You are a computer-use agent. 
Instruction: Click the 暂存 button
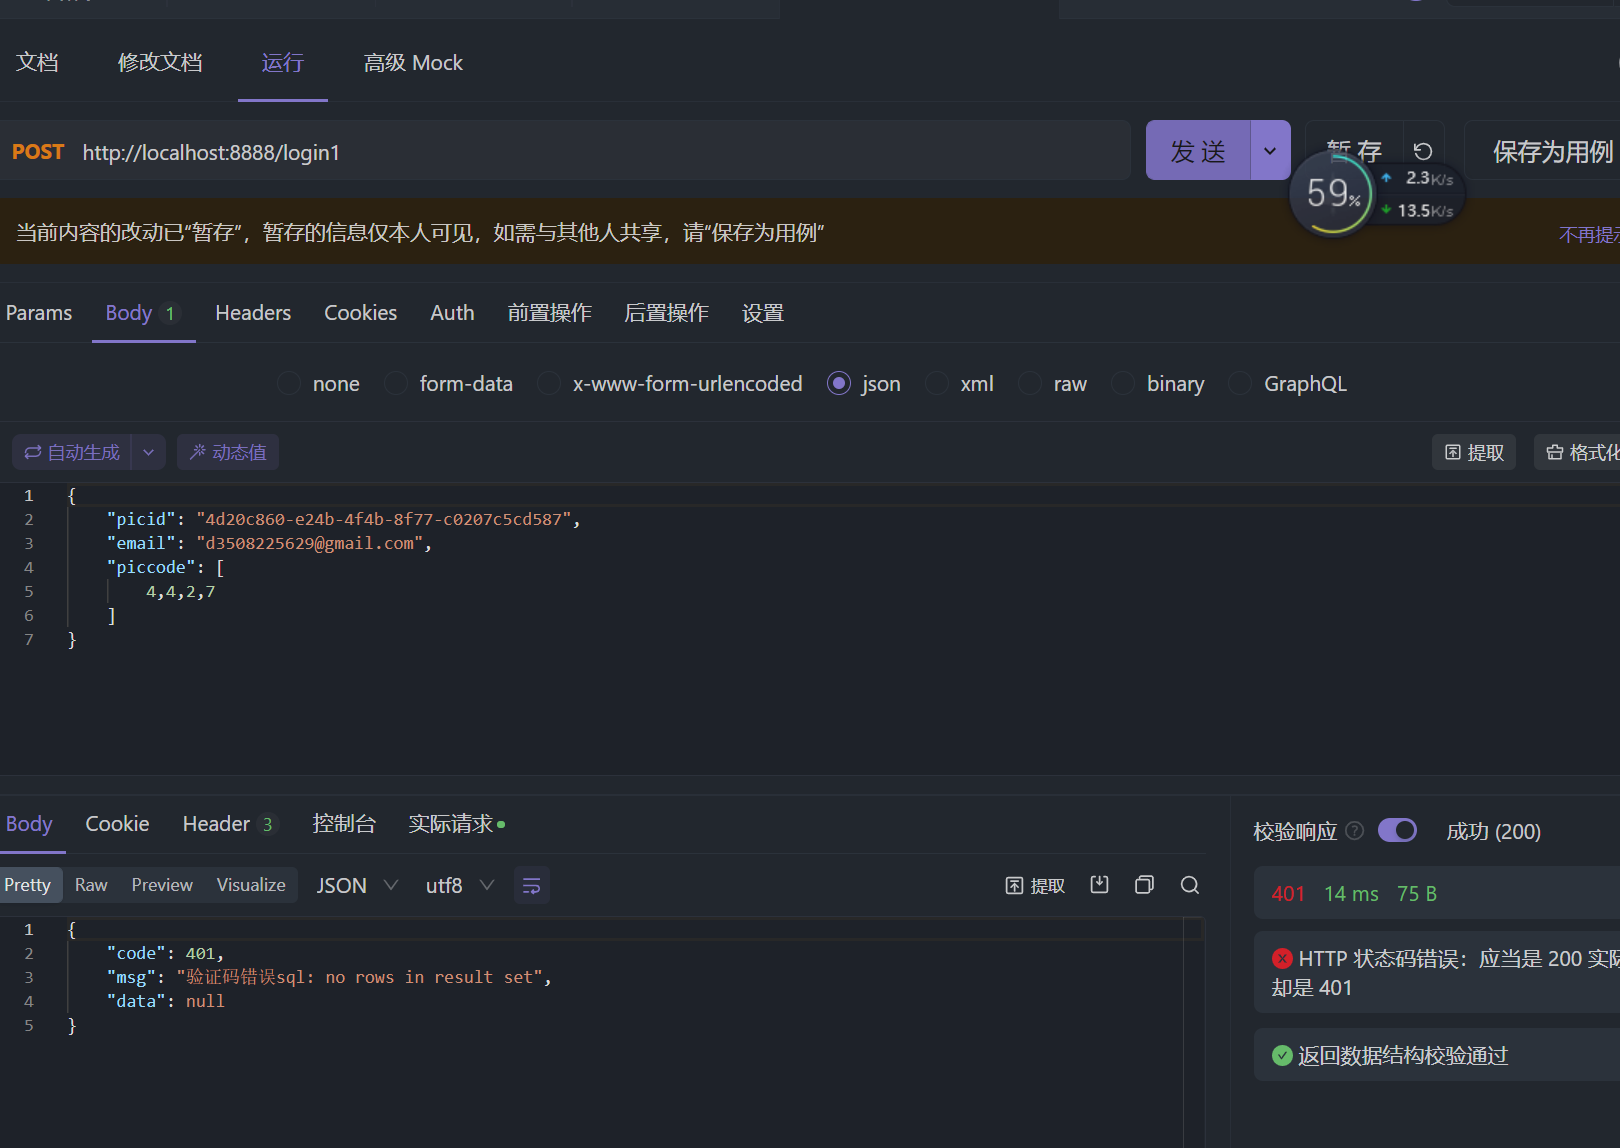(x=1354, y=151)
